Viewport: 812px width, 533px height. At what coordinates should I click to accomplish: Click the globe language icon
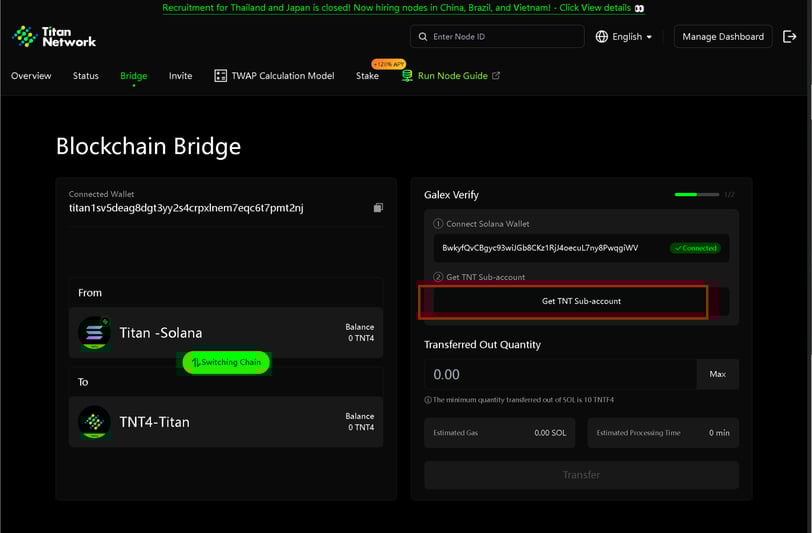602,37
